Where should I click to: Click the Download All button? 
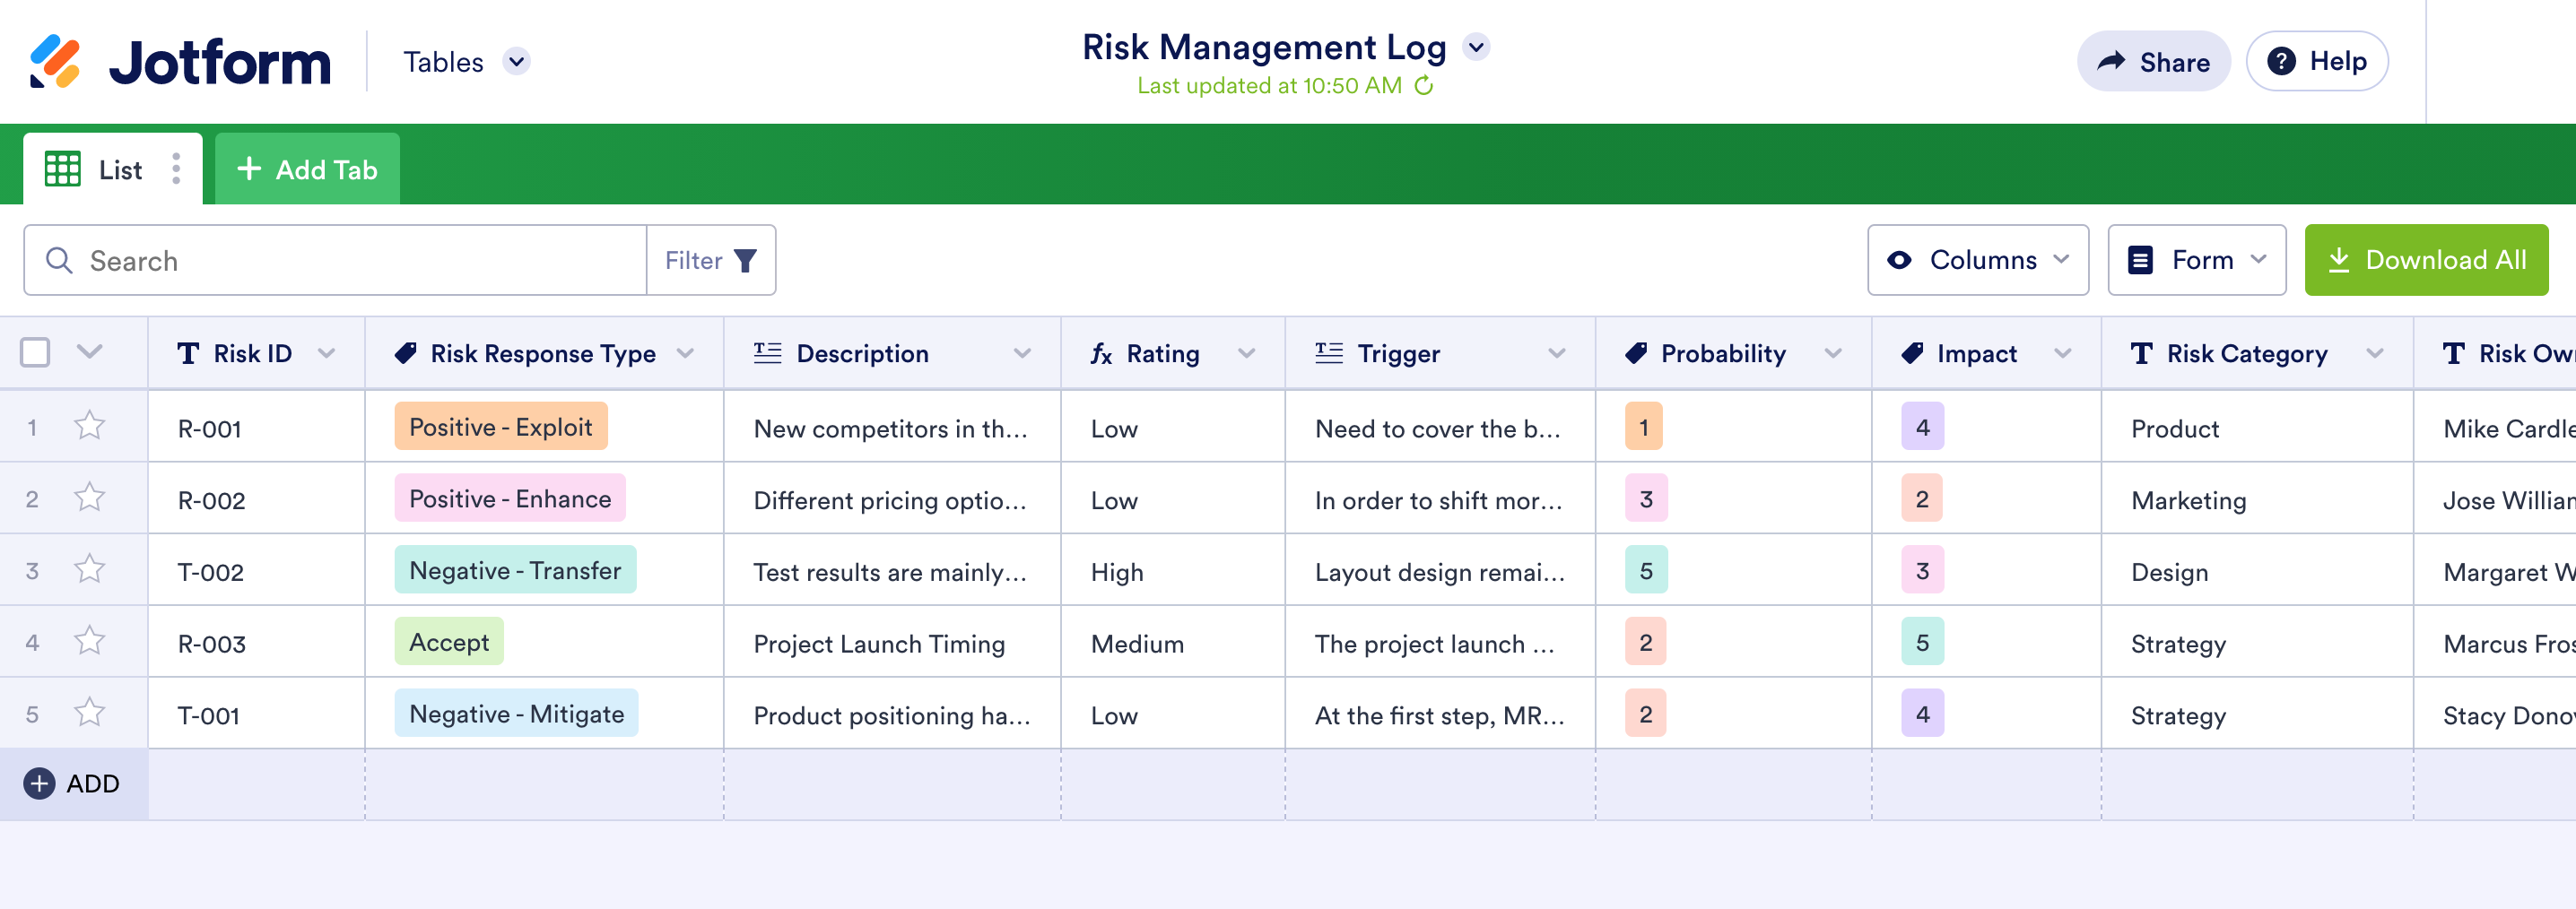pos(2425,260)
